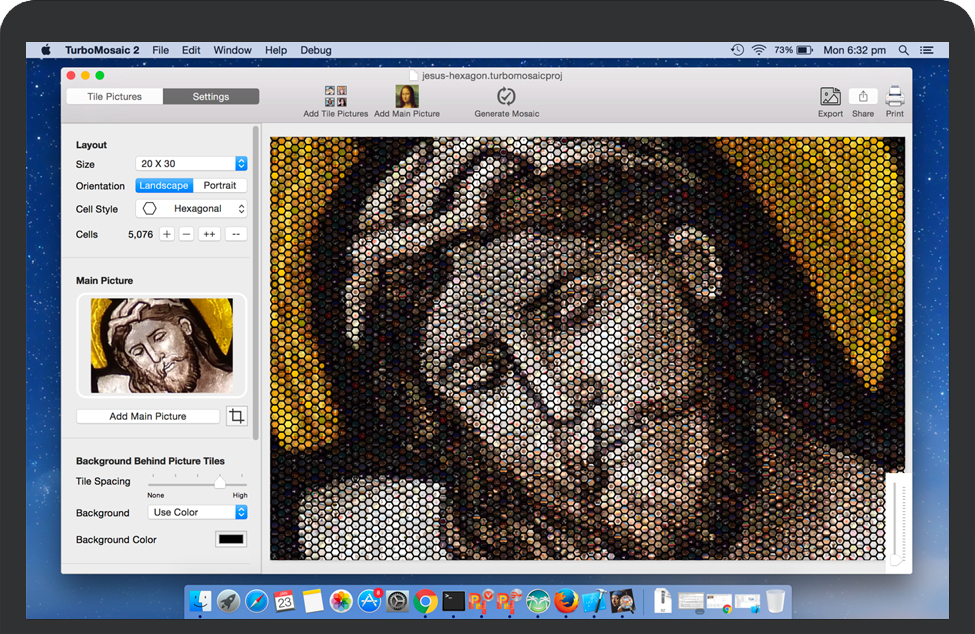Image resolution: width=975 pixels, height=634 pixels.
Task: Select the crop icon beside Add Main Picture
Action: [236, 416]
